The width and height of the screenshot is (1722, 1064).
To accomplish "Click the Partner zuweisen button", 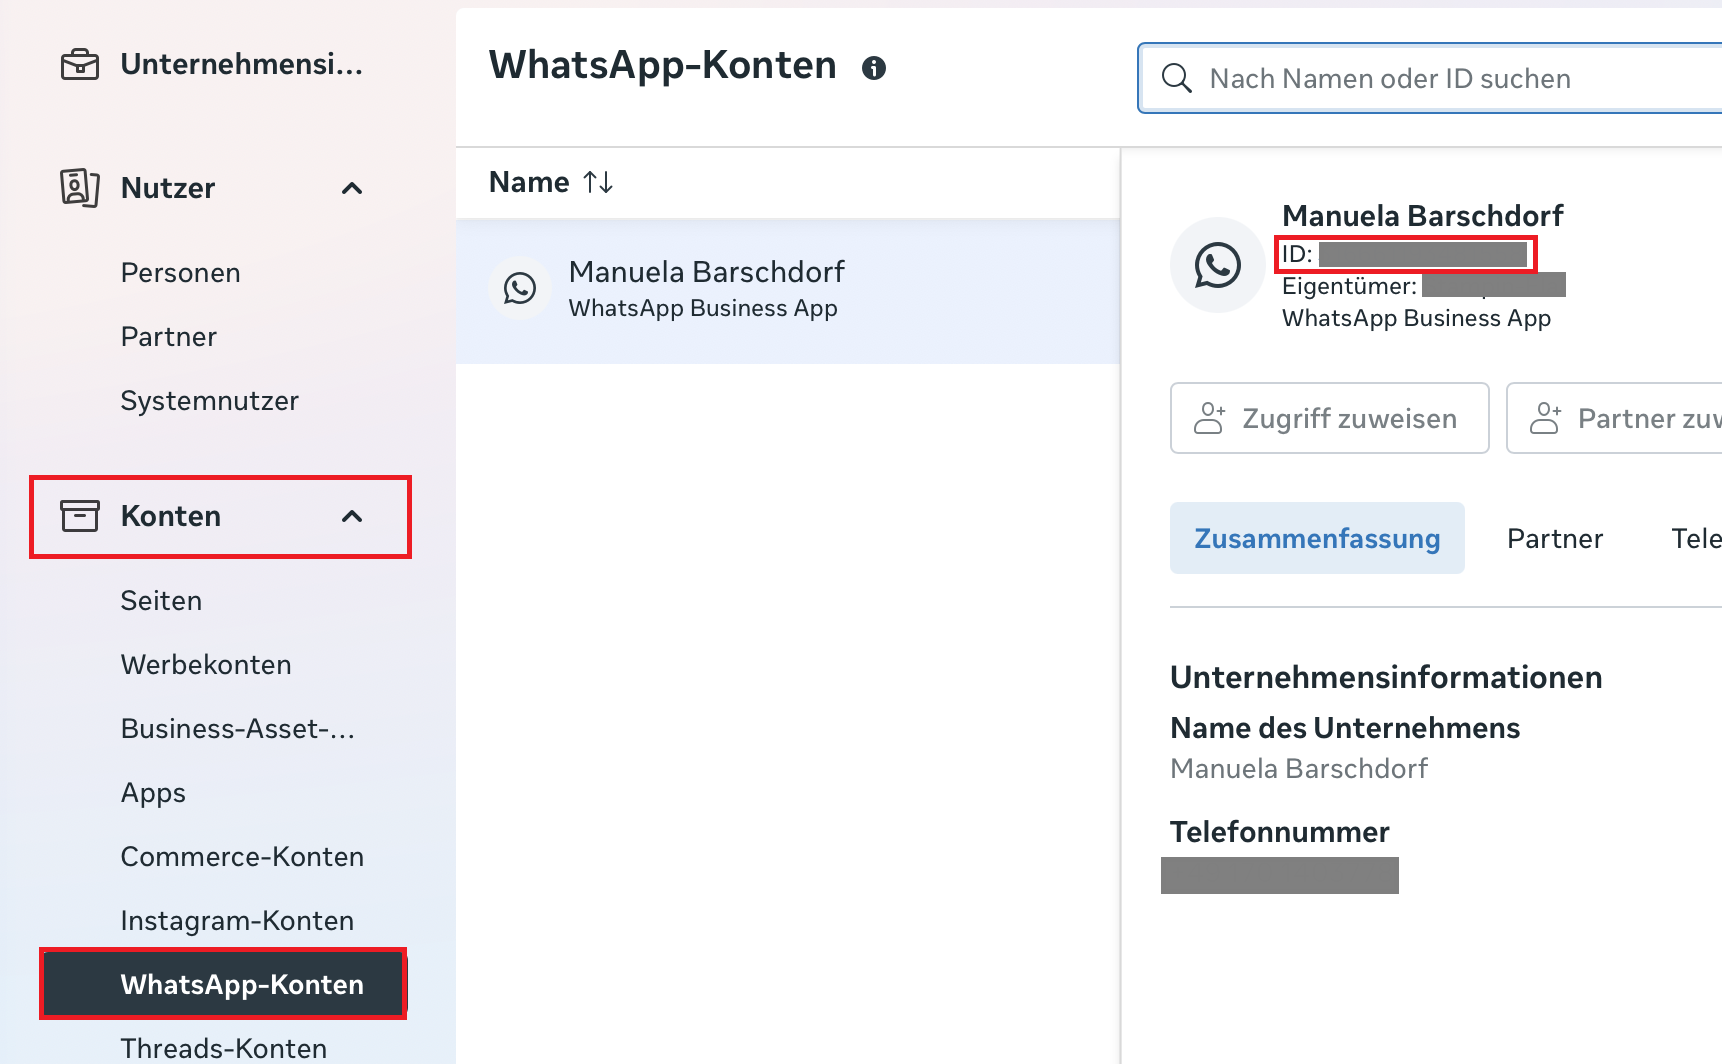I will [1614, 418].
